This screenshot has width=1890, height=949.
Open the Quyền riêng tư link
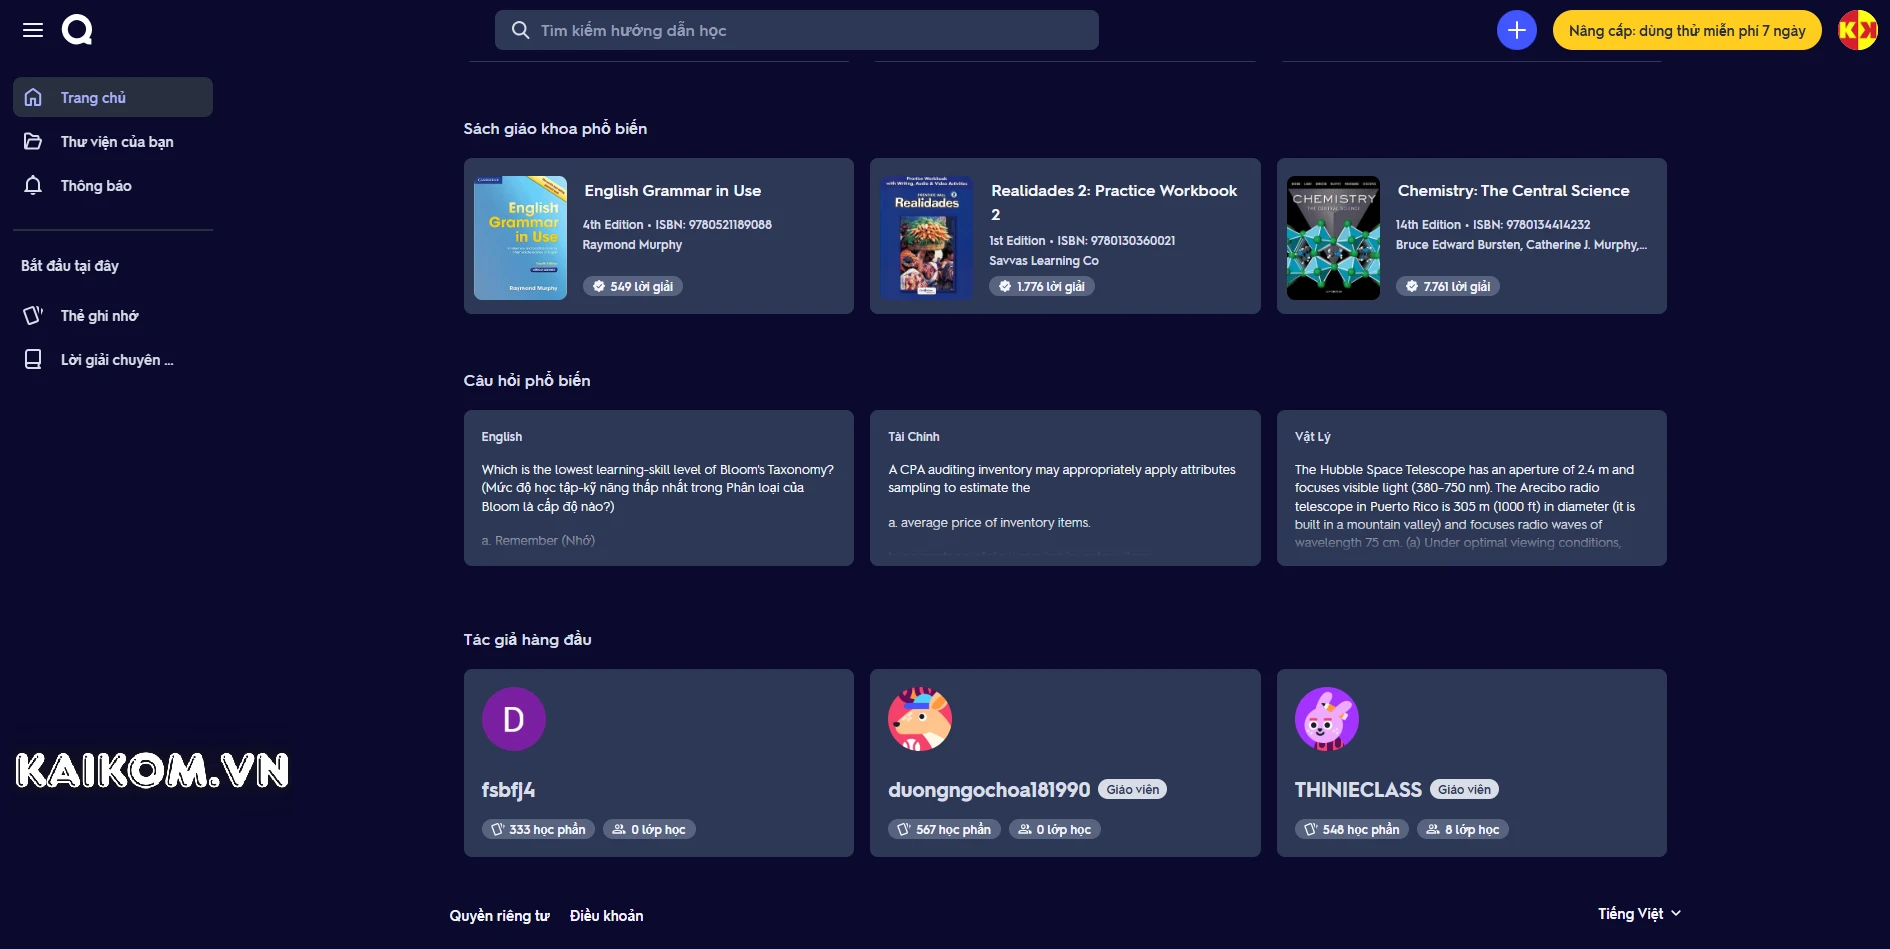pos(499,916)
